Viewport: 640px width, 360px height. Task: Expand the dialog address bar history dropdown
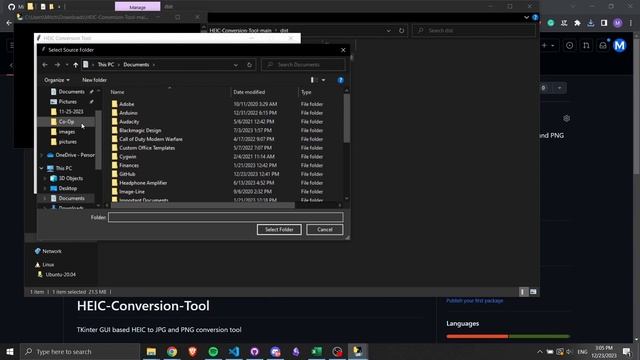pyautogui.click(x=236, y=65)
